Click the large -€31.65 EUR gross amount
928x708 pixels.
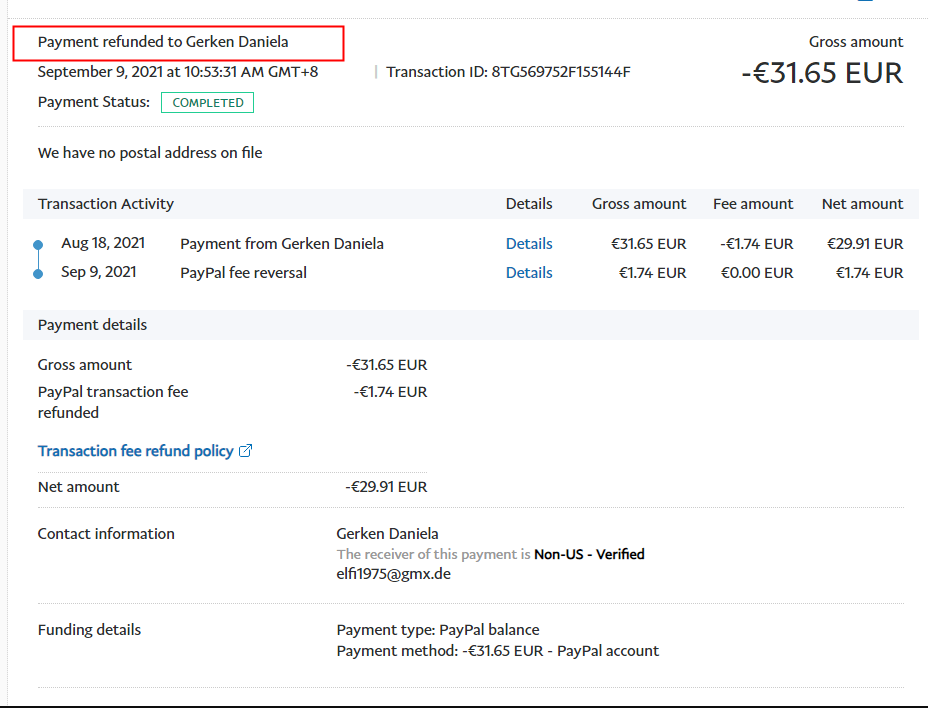click(x=821, y=73)
